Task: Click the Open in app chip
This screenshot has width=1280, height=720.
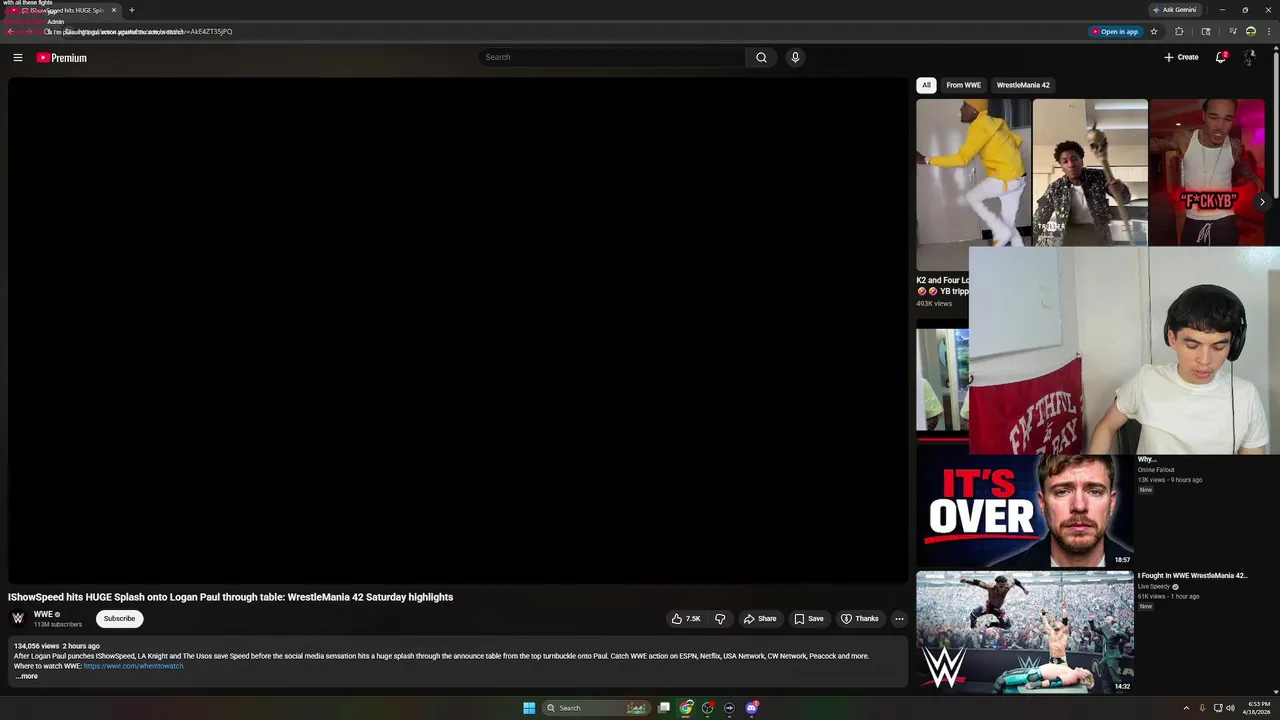Action: [x=1114, y=32]
